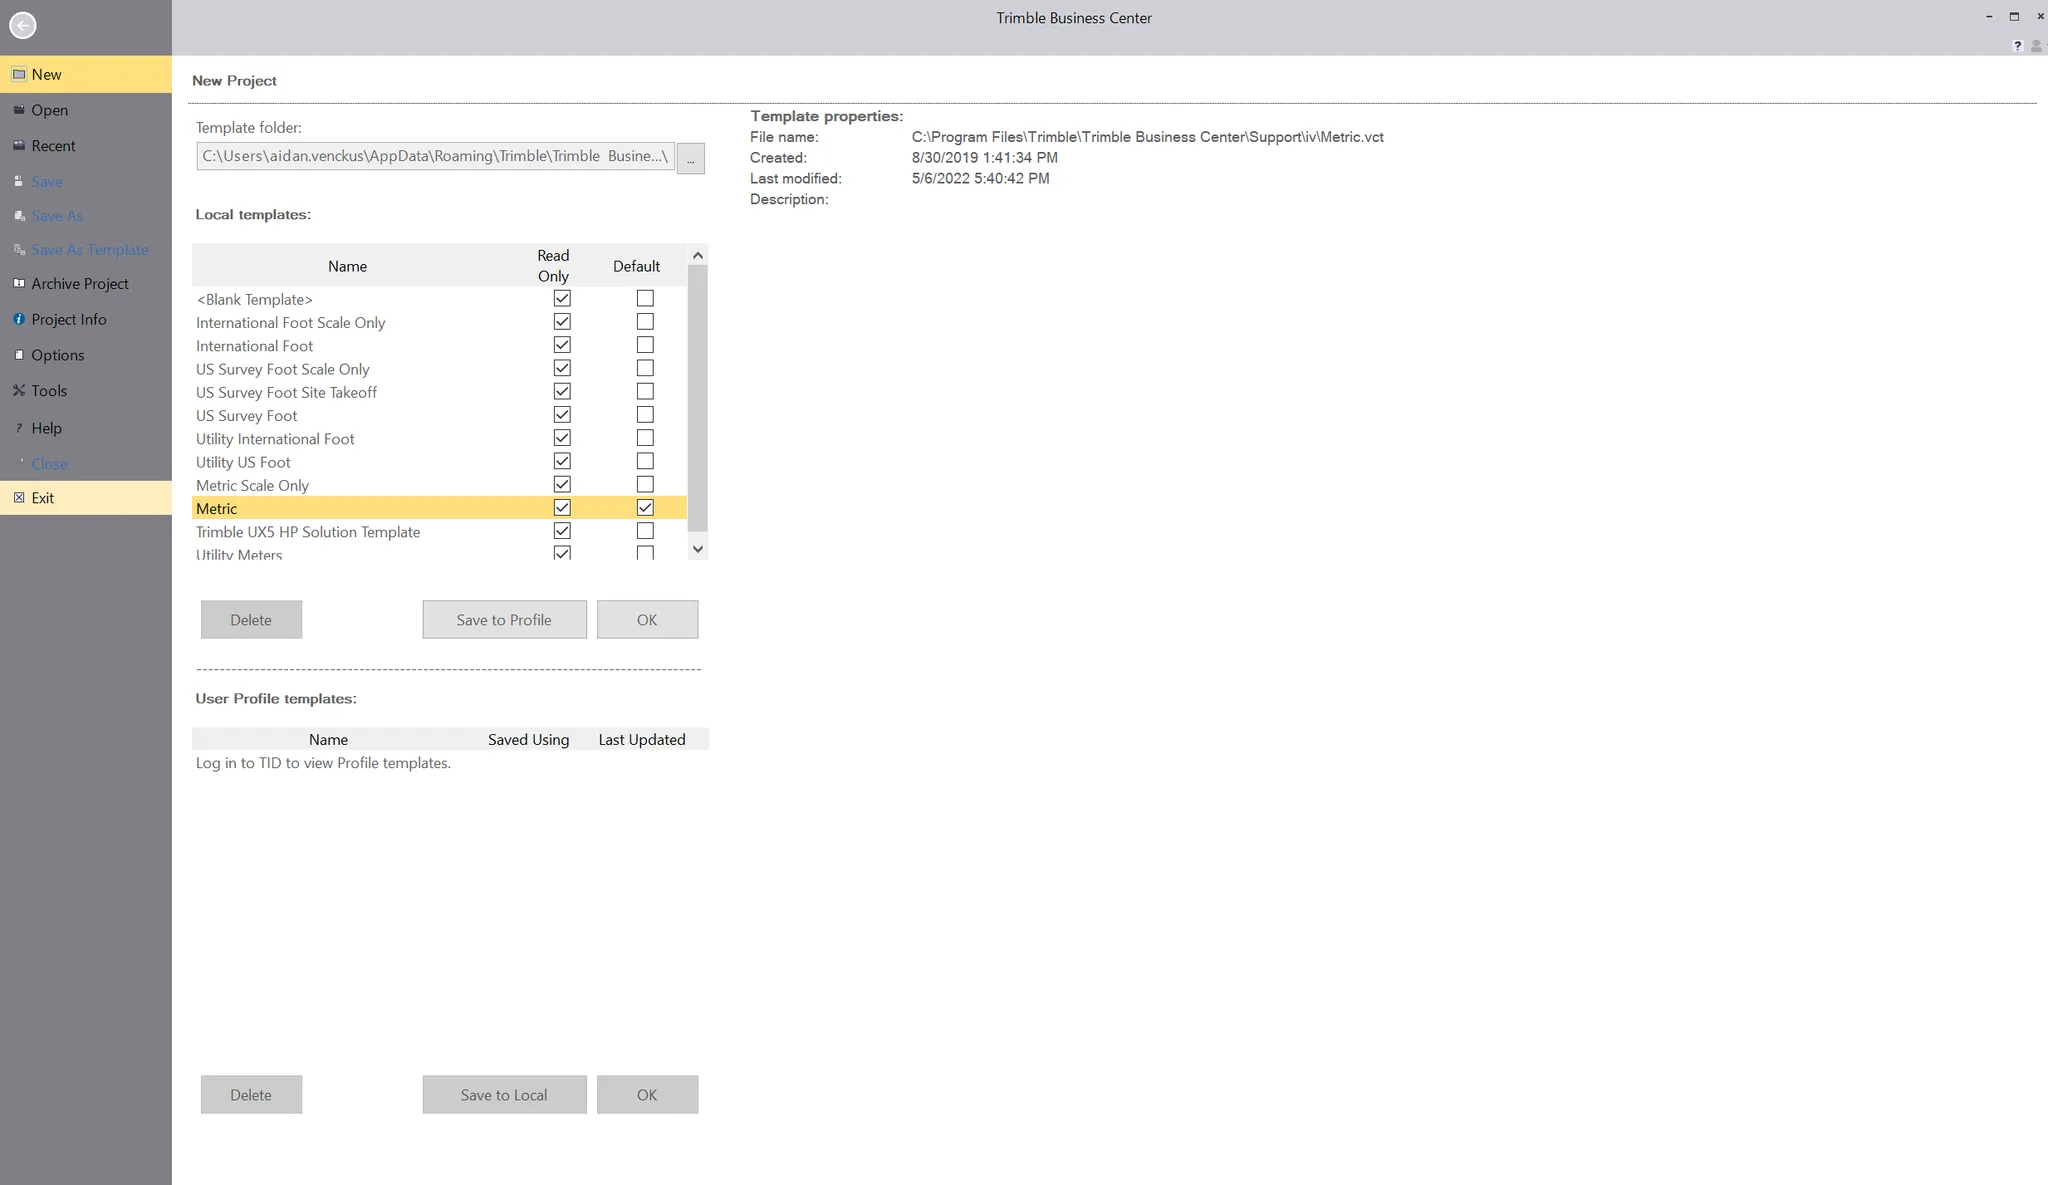Select Open from the sidebar menu
The image size is (2048, 1185).
(86, 110)
